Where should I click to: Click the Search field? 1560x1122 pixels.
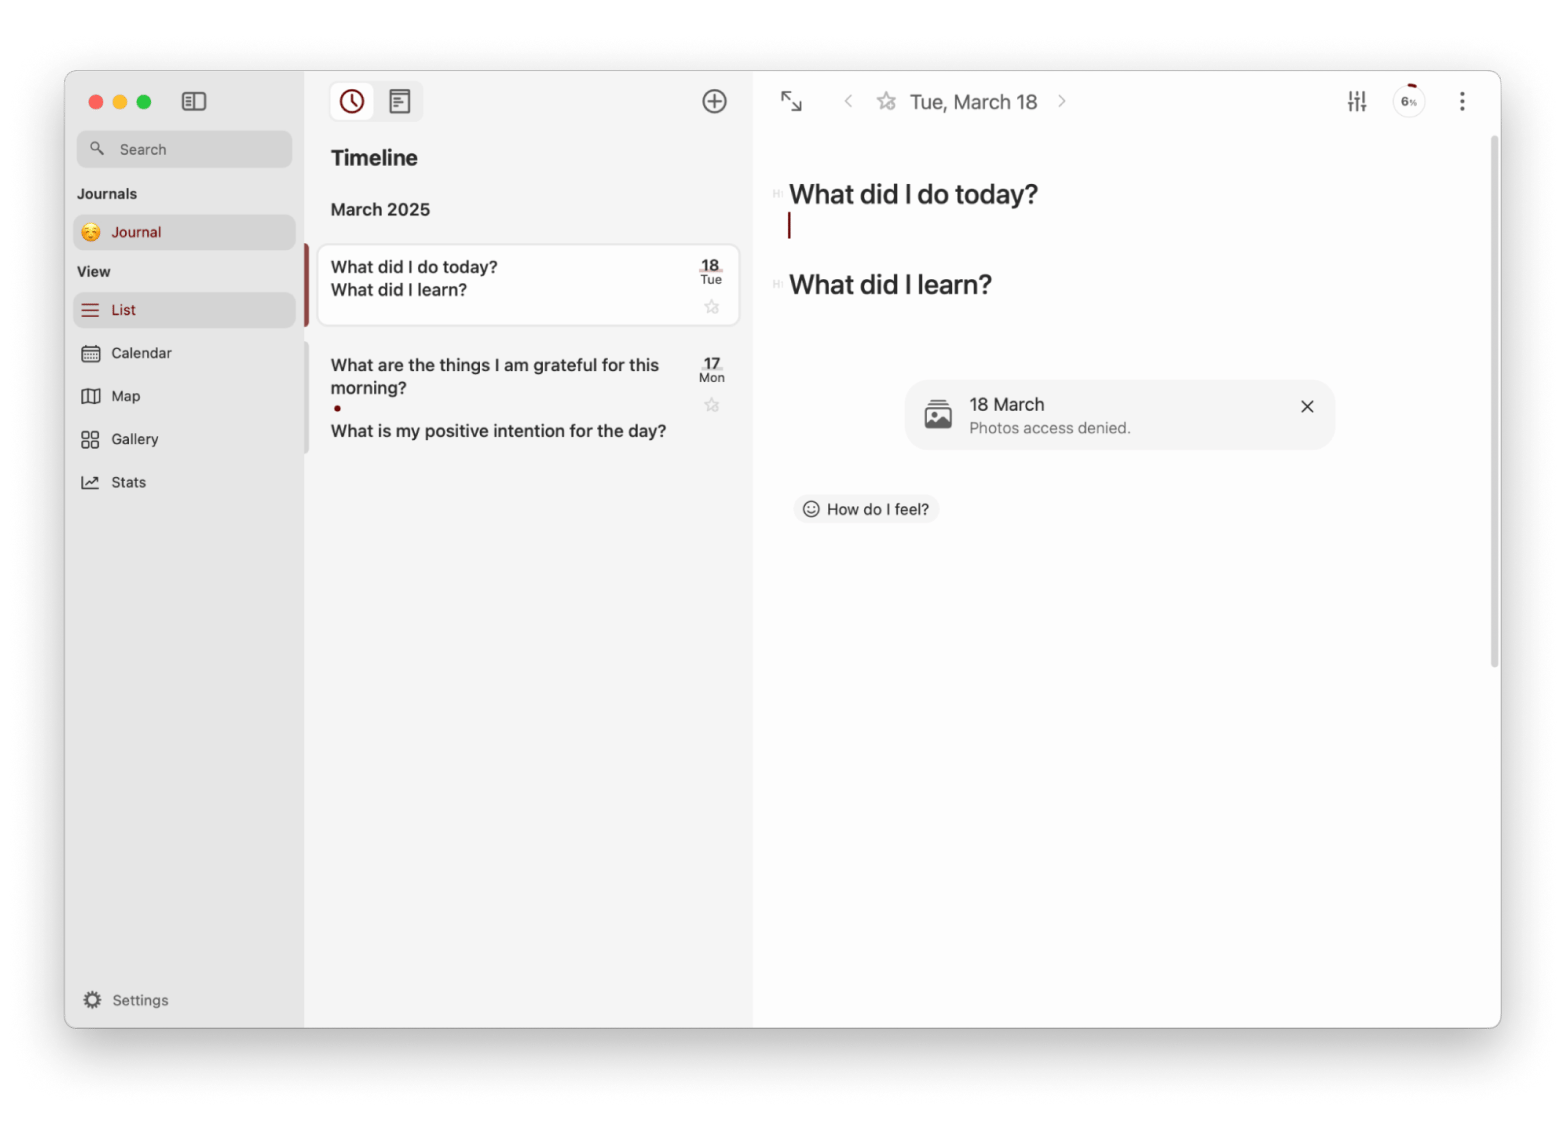(x=185, y=149)
